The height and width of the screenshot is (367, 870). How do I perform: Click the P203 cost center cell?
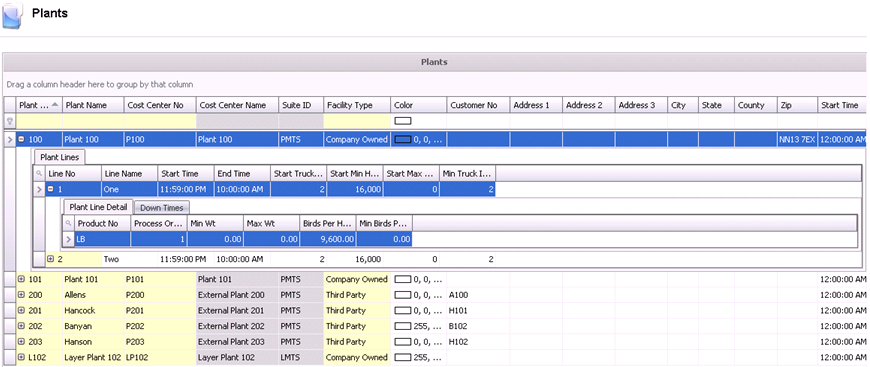[160, 341]
